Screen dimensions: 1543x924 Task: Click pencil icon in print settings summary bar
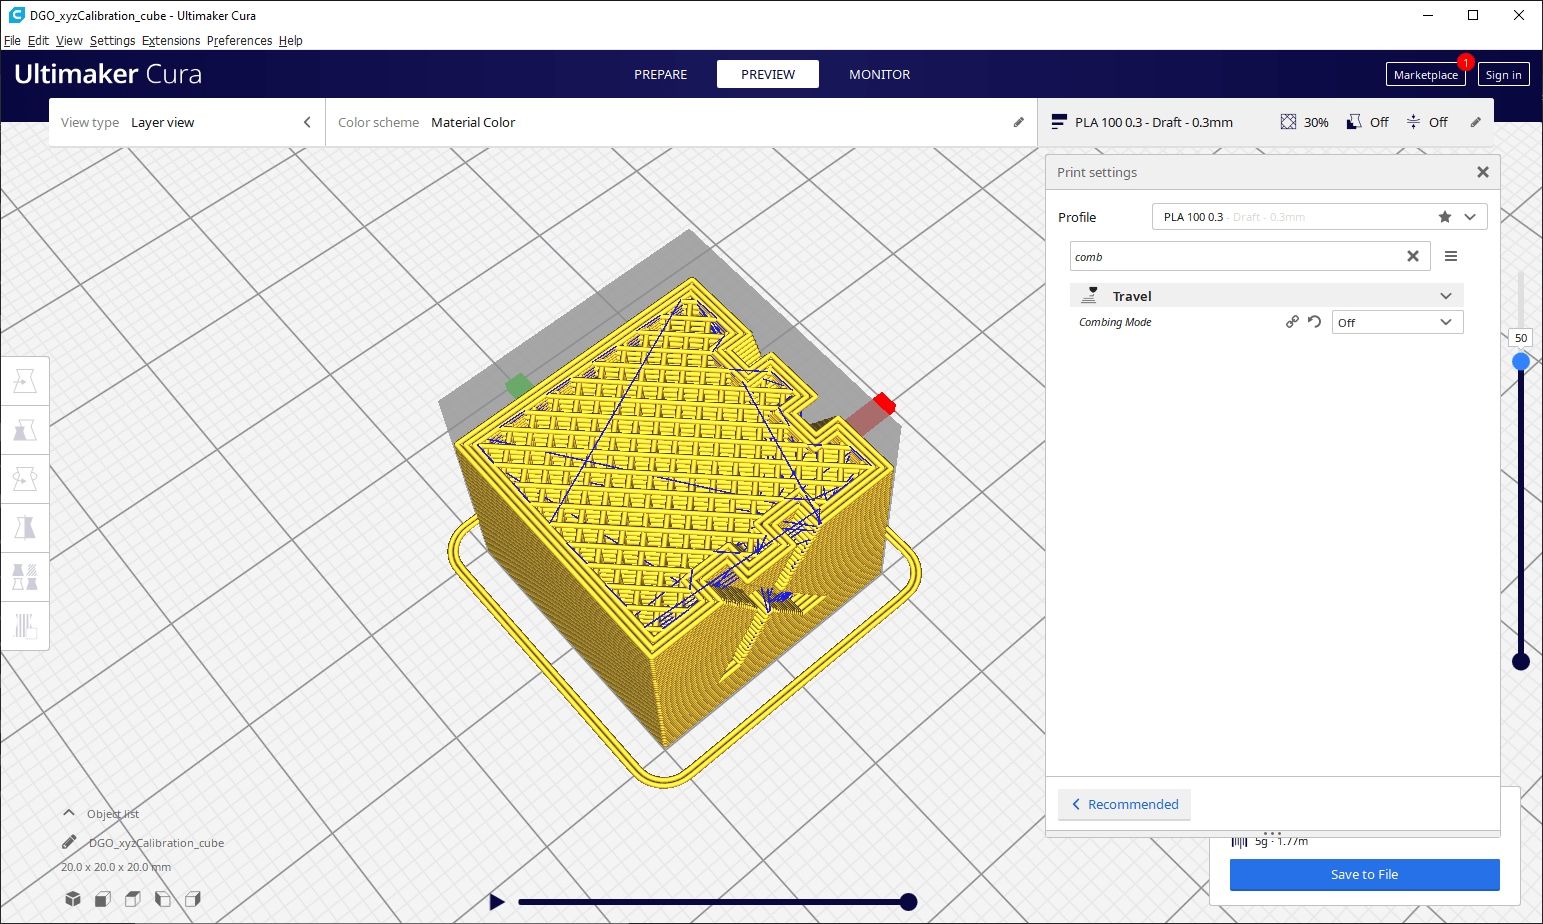[x=1476, y=122]
